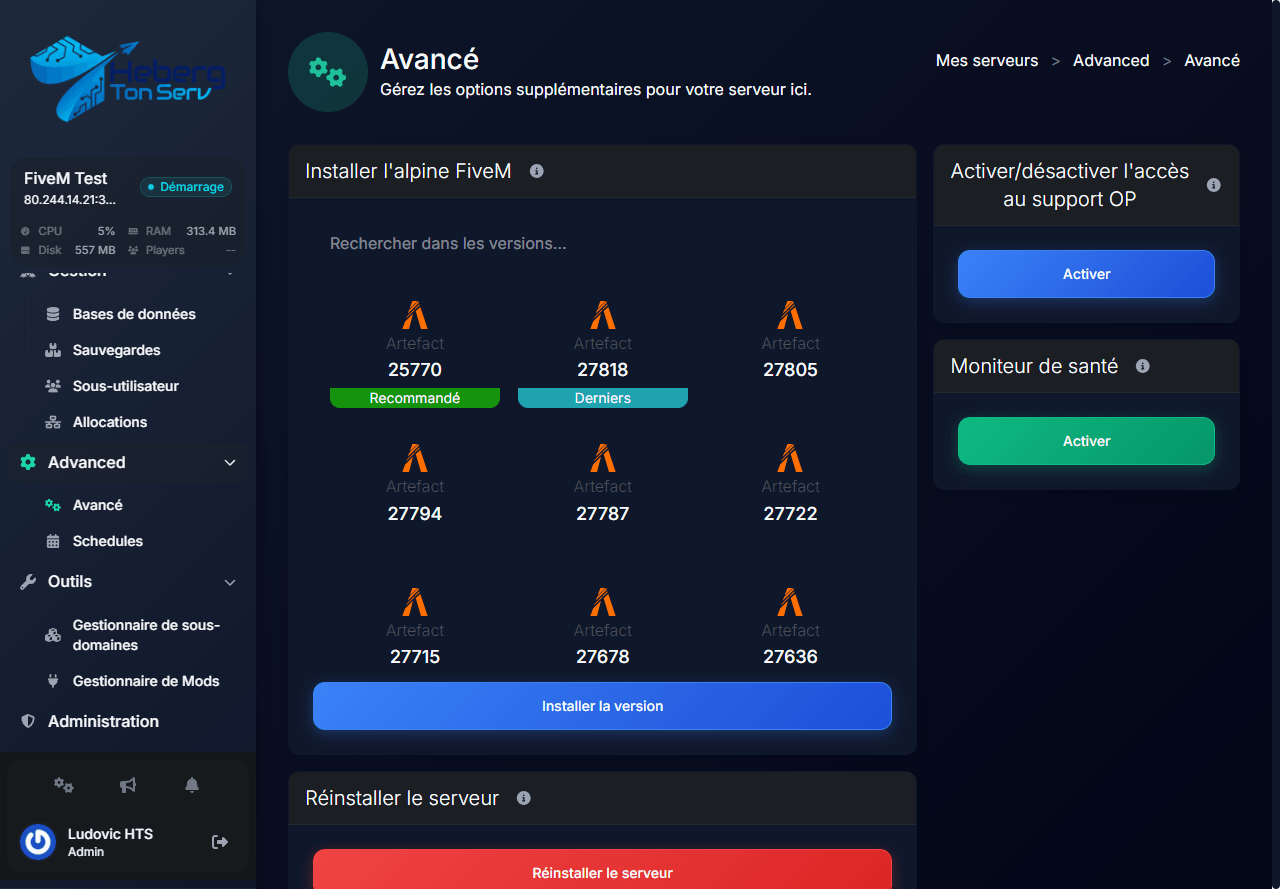Screen dimensions: 1280x889
Task: Click the Administration shield icon
Action: 28,721
